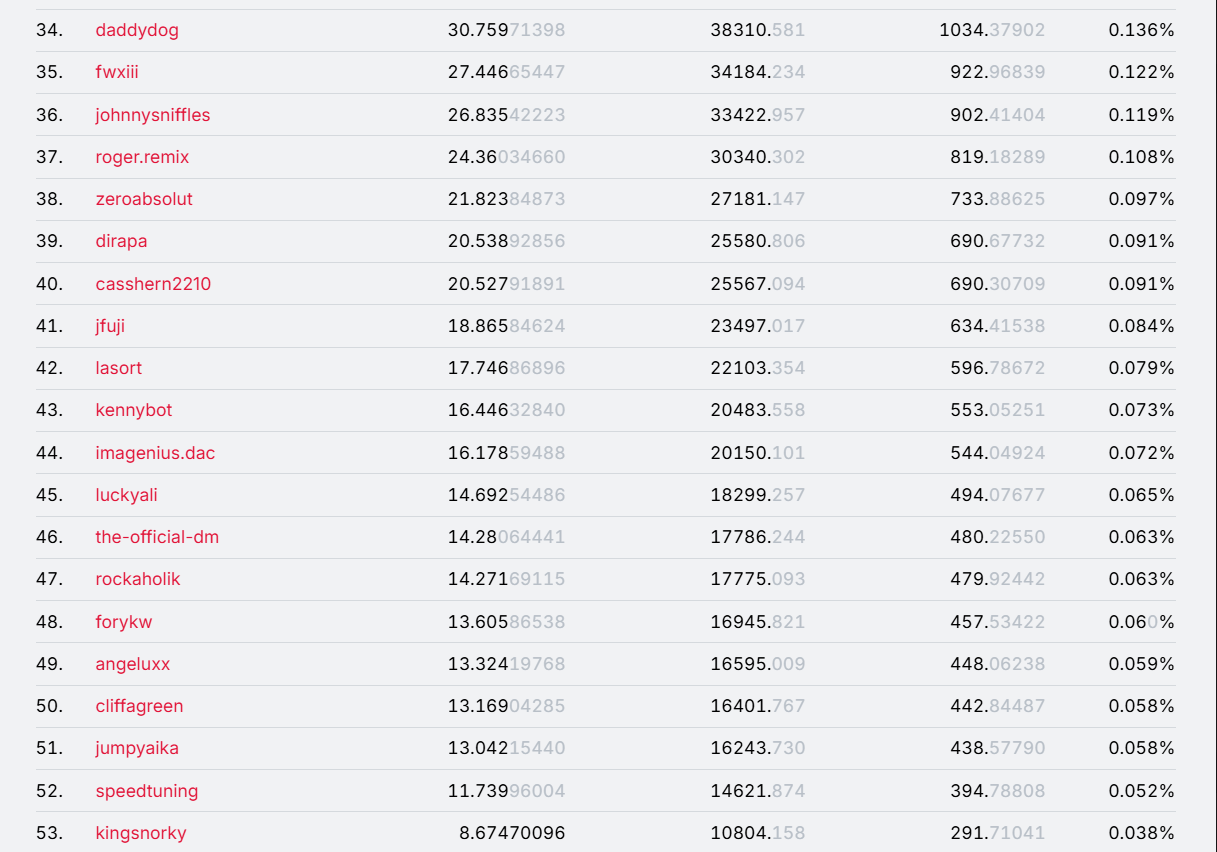This screenshot has width=1217, height=852.
Task: Click the luckyali username link
Action: [126, 495]
